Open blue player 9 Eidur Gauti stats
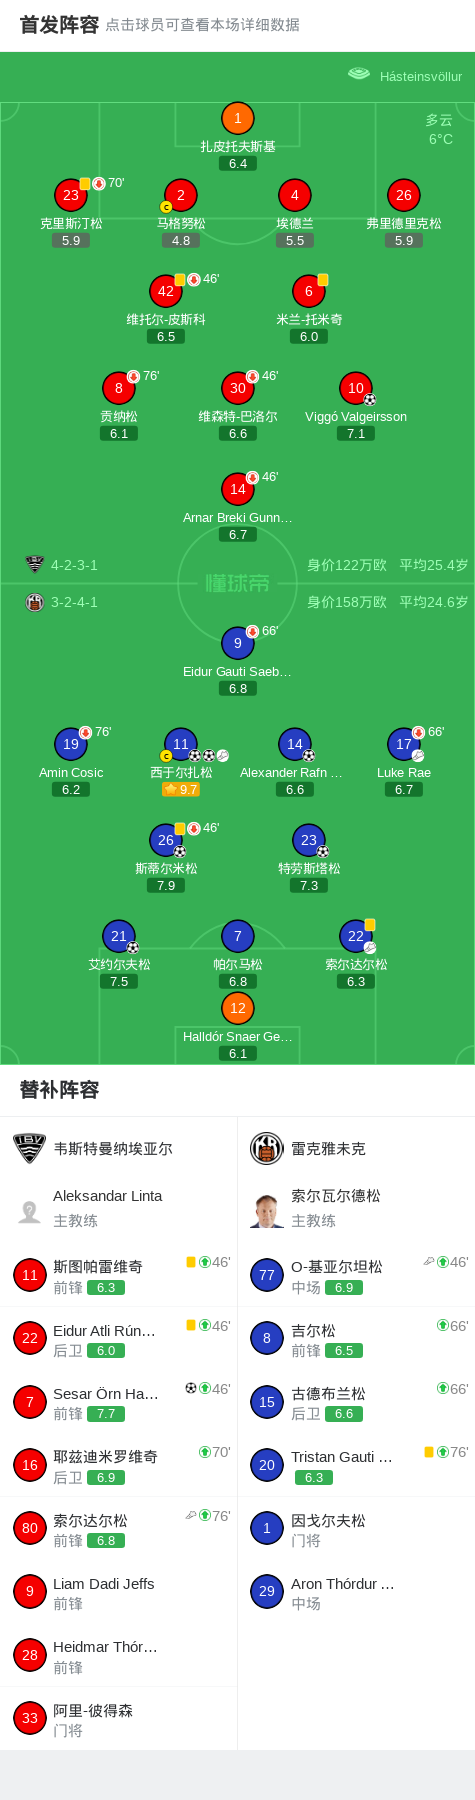This screenshot has height=1800, width=475. [x=237, y=643]
